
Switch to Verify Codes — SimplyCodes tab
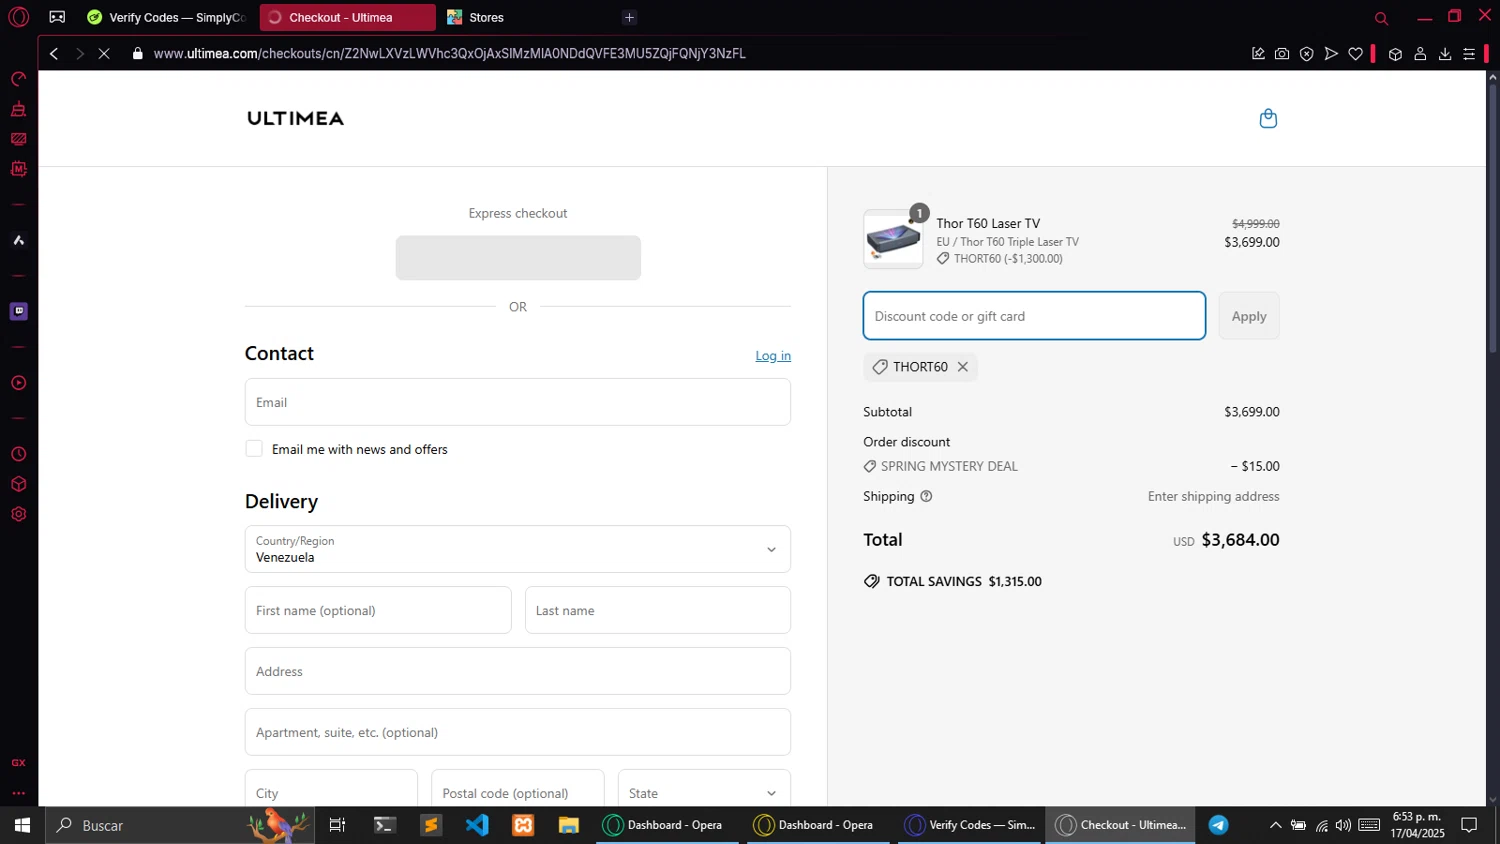166,17
